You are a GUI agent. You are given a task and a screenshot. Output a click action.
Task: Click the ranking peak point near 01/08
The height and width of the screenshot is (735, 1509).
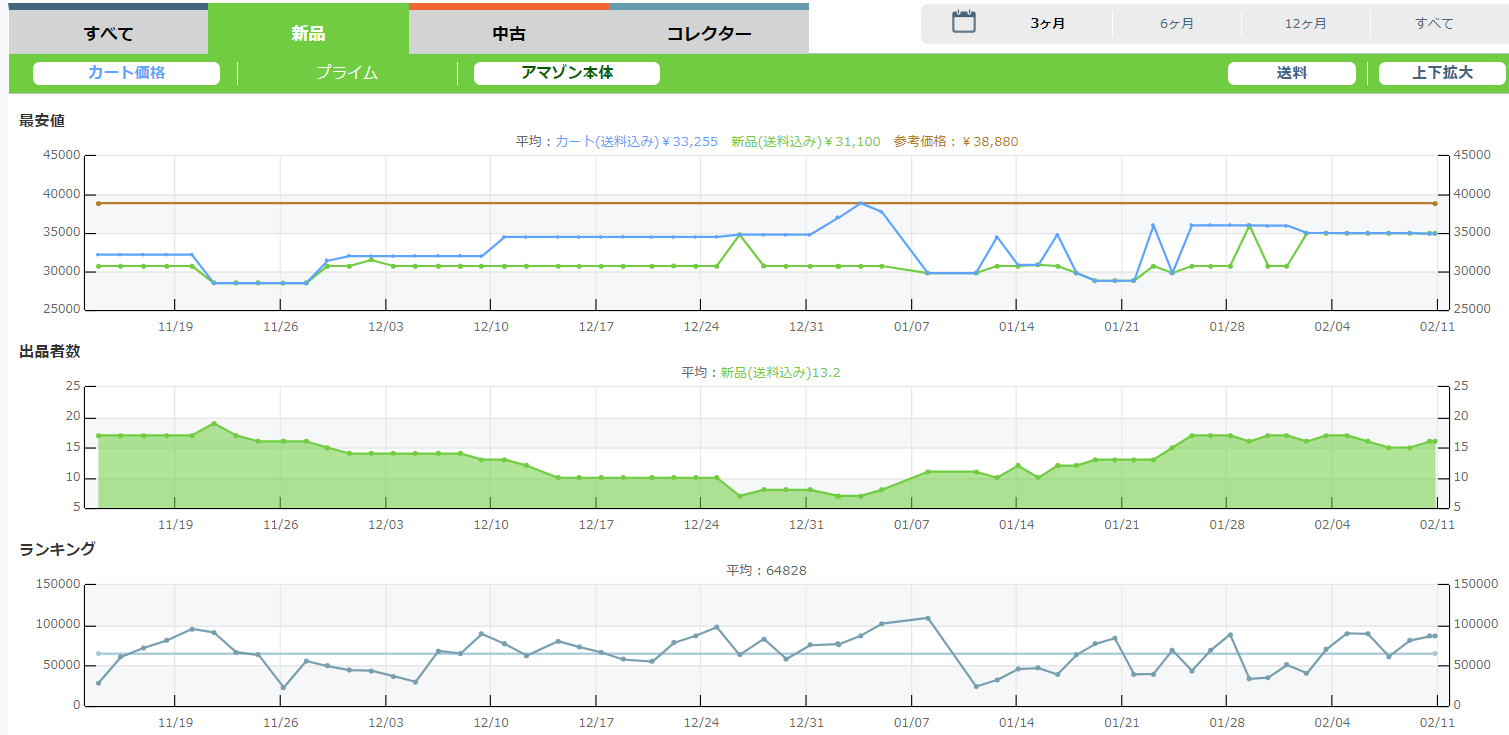point(928,618)
